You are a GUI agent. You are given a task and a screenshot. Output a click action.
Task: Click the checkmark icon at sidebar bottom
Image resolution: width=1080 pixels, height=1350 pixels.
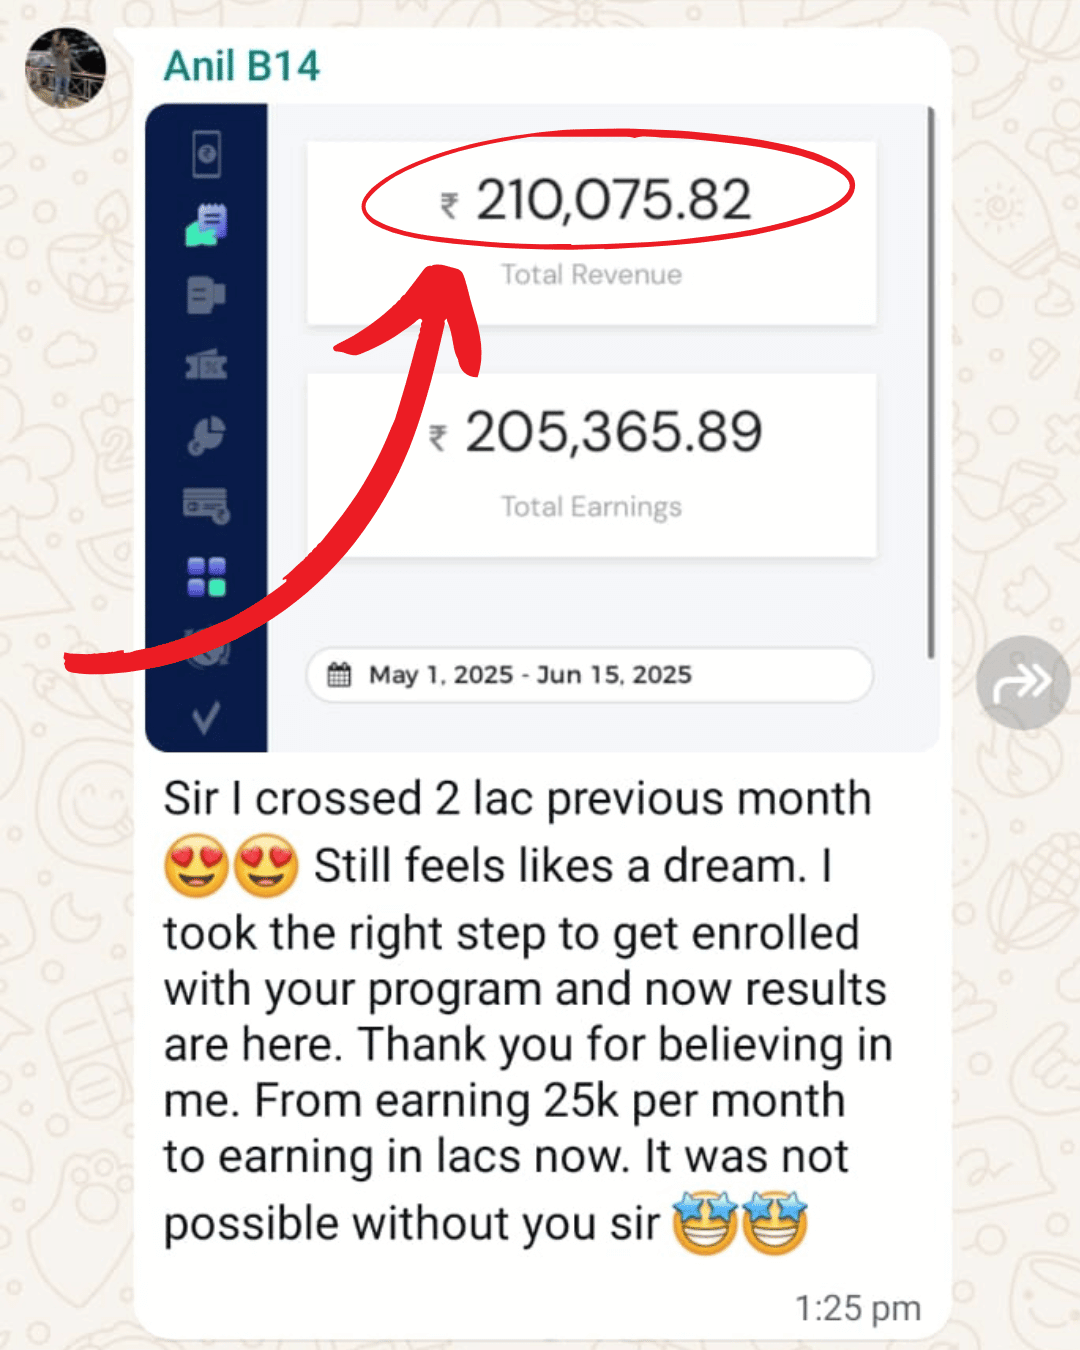click(x=206, y=718)
